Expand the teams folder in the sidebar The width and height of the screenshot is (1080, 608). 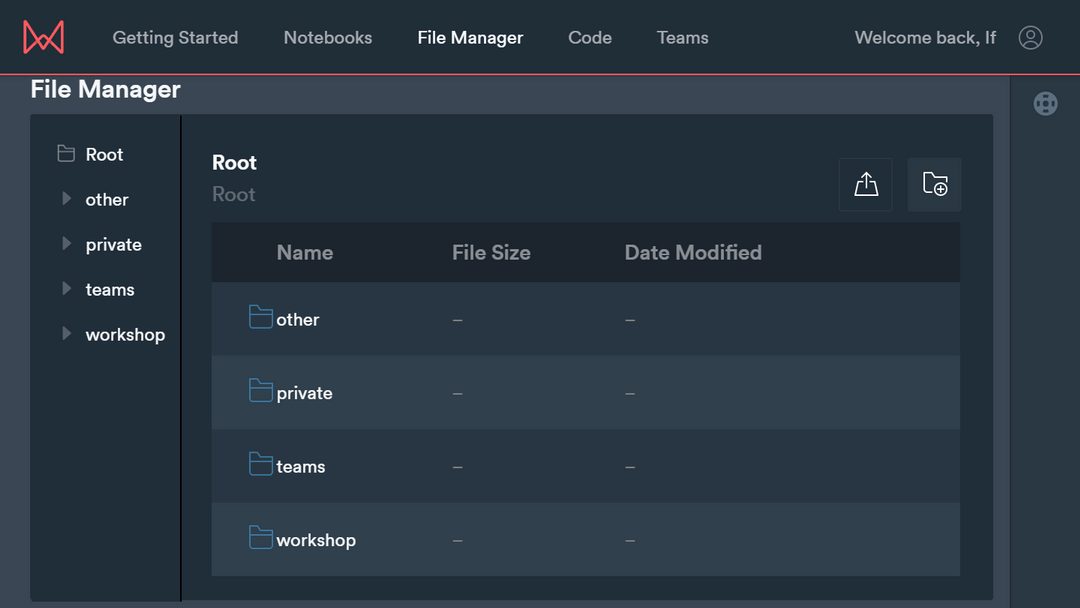point(64,289)
